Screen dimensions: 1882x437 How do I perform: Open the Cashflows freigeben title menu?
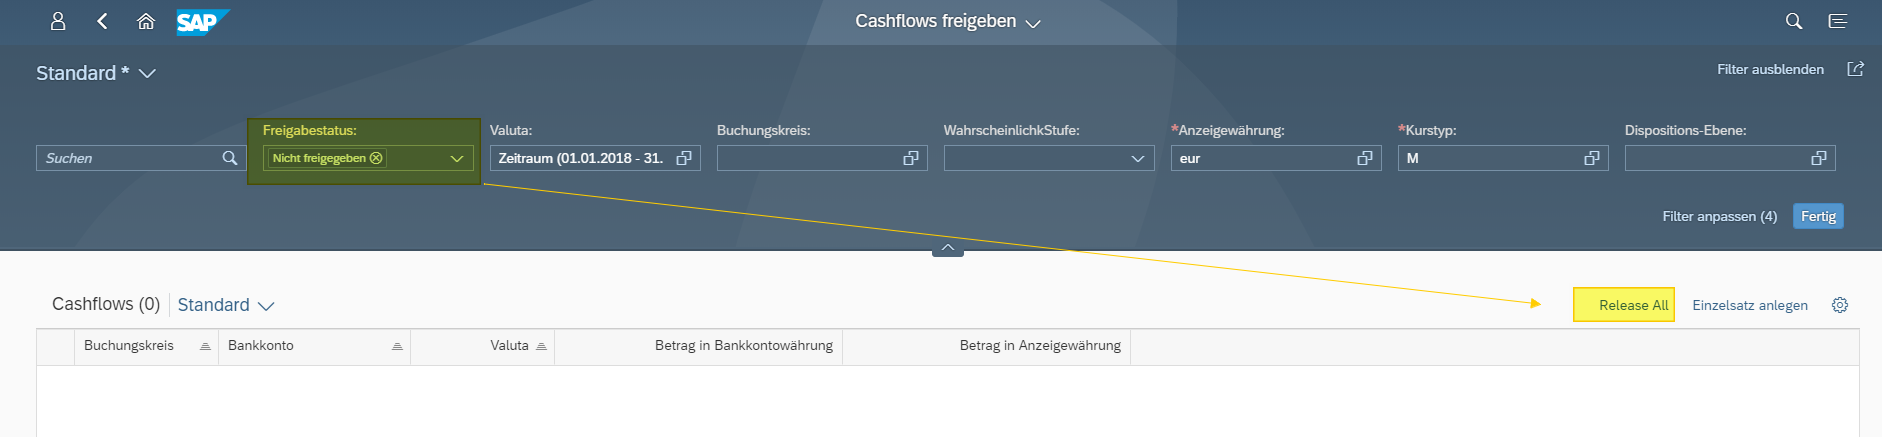(1034, 23)
